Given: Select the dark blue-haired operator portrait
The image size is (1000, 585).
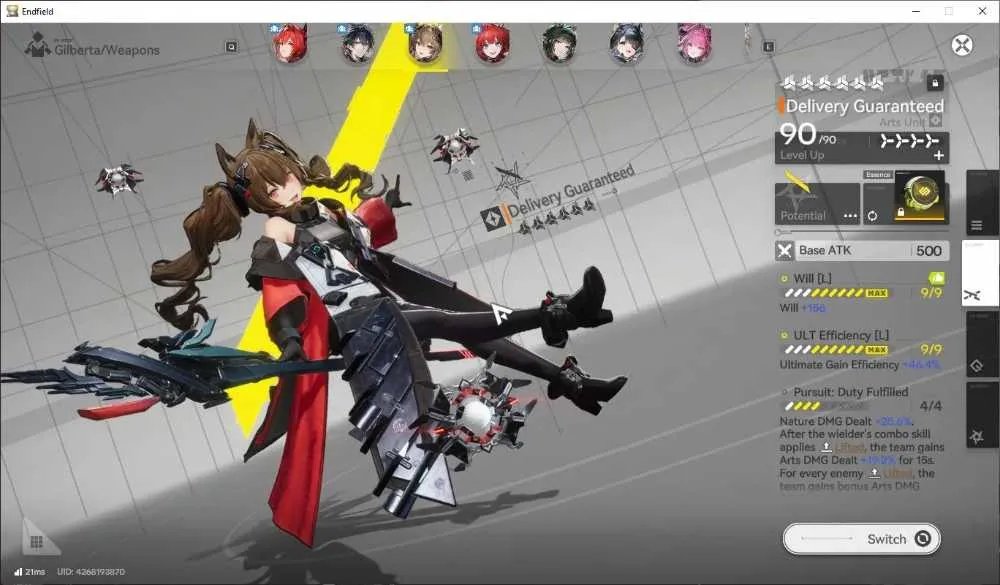Looking at the screenshot, I should click(358, 43).
